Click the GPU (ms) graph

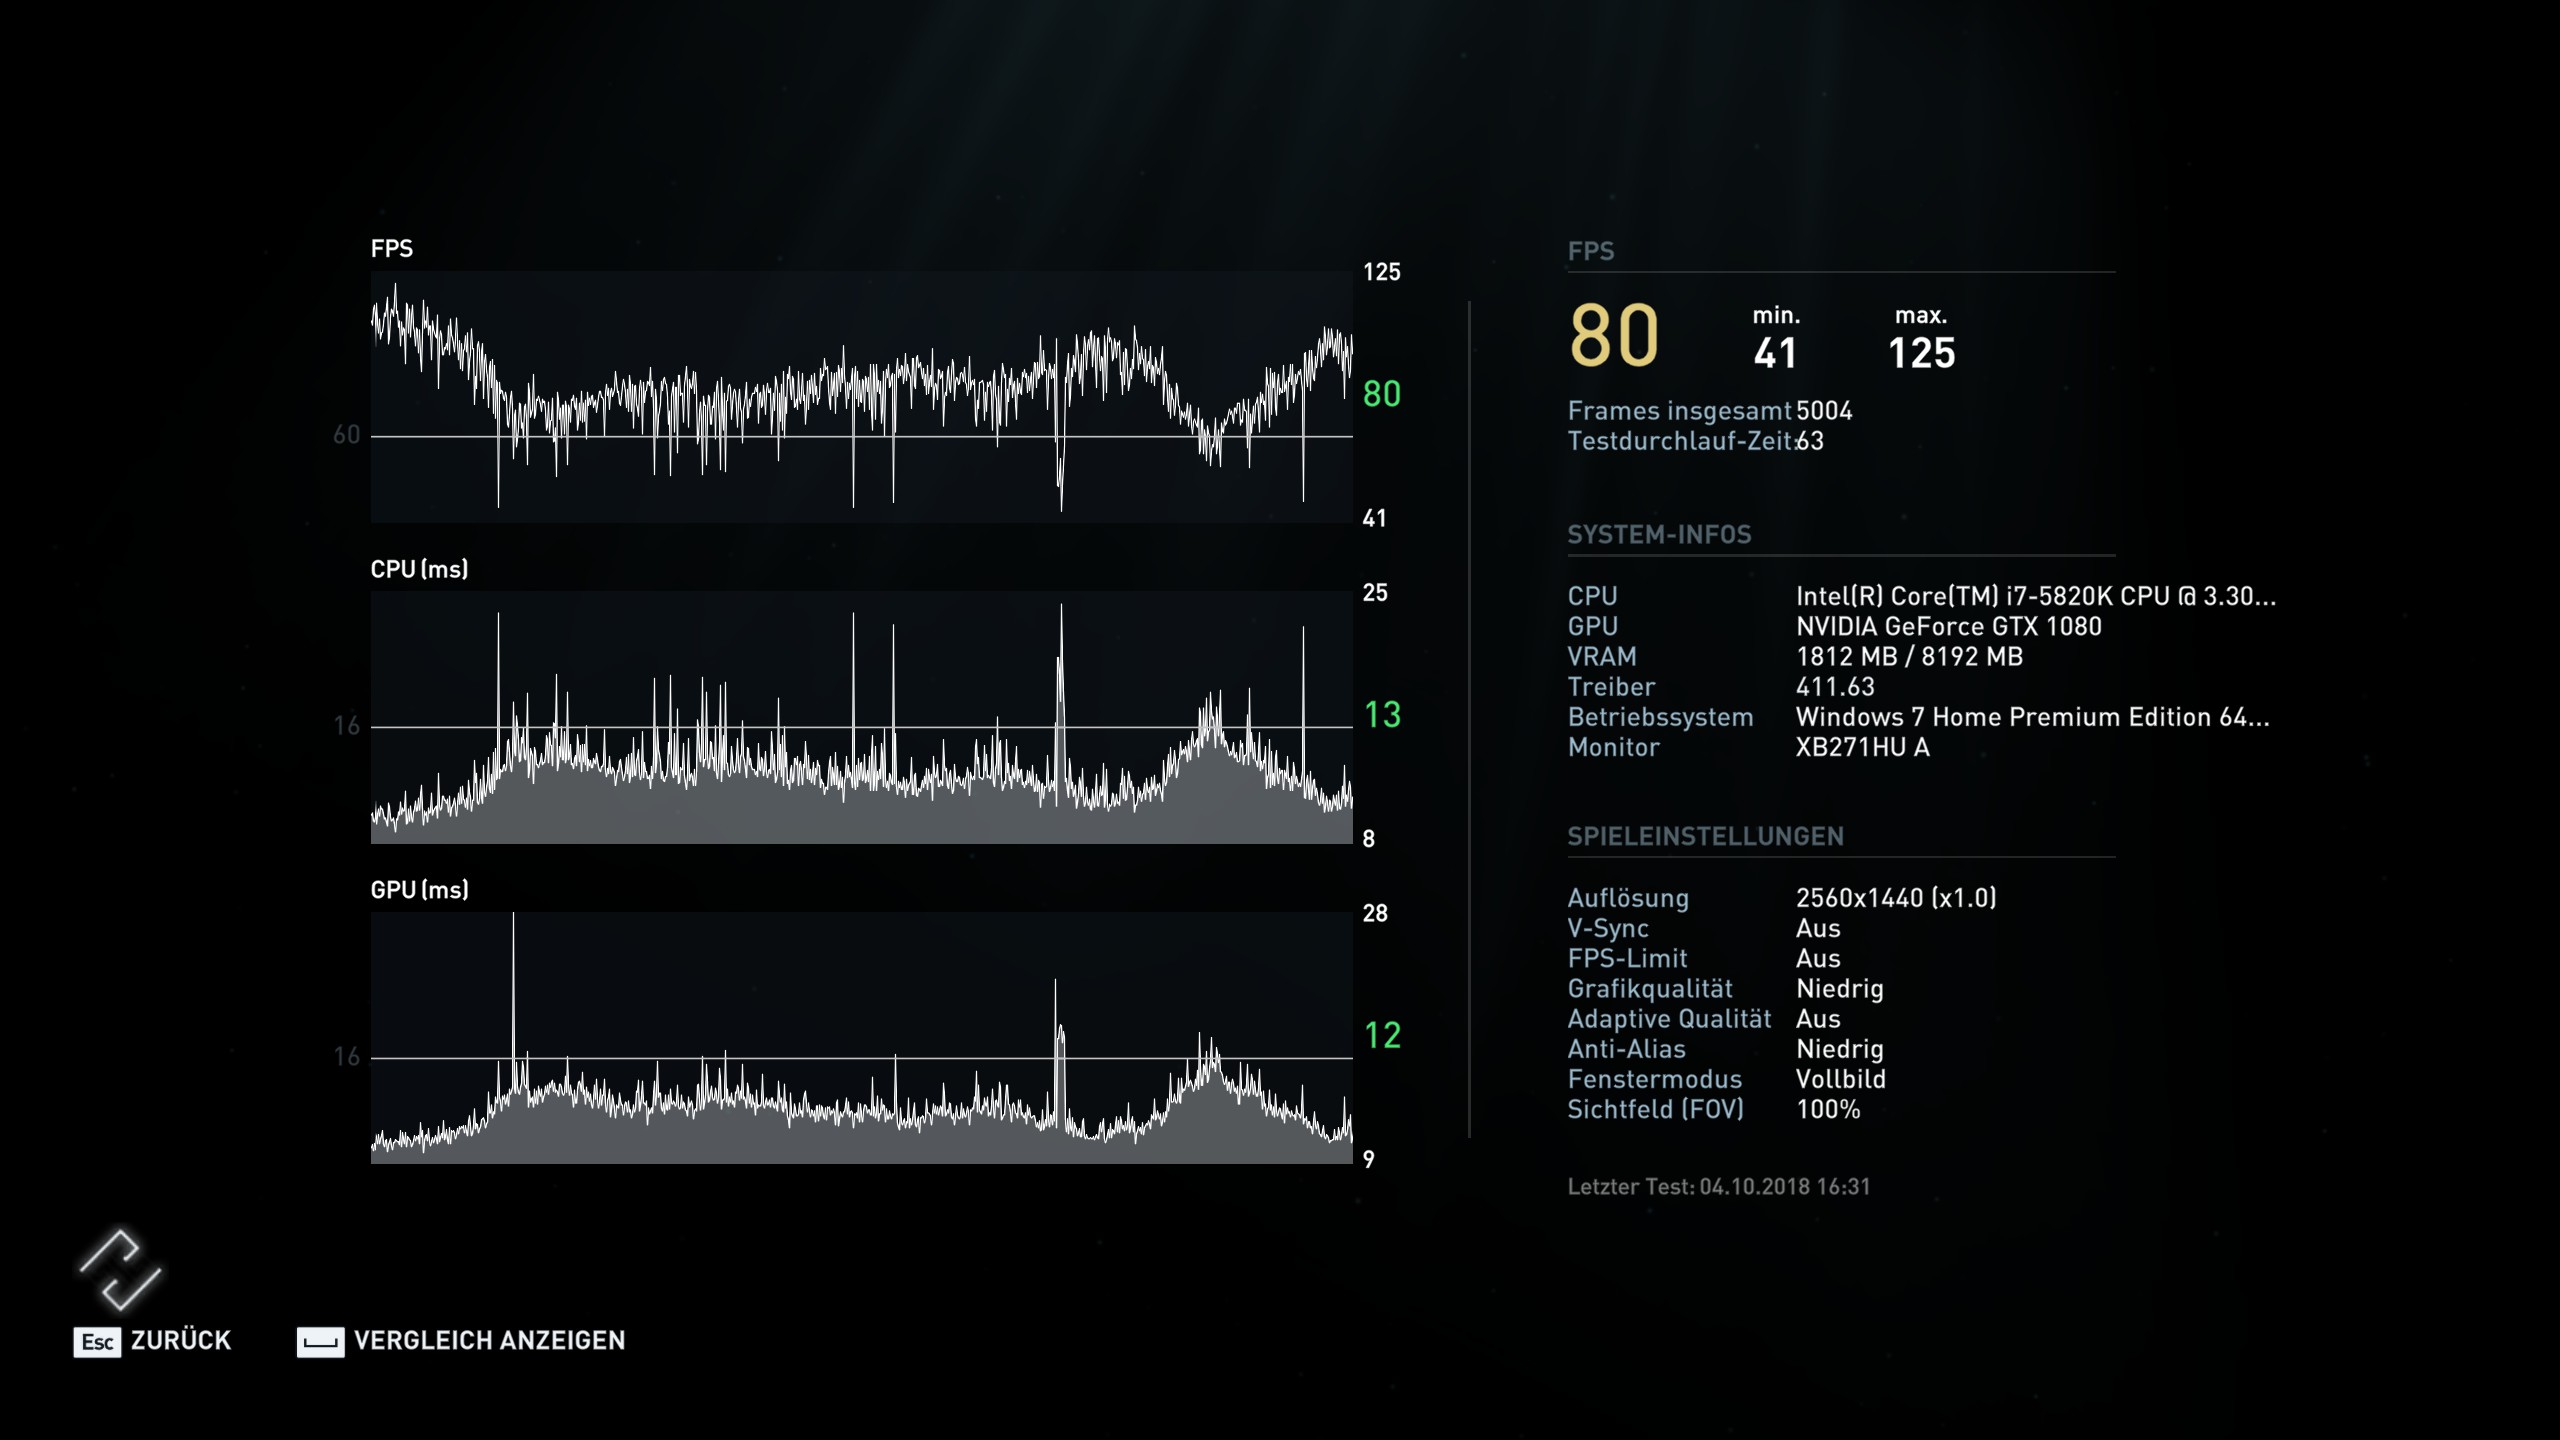click(x=861, y=1037)
